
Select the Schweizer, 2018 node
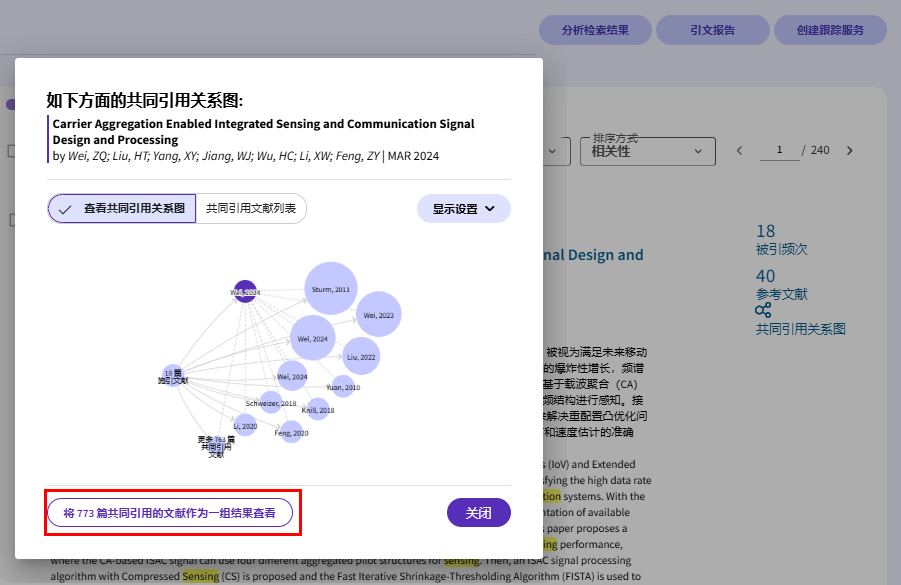point(271,403)
